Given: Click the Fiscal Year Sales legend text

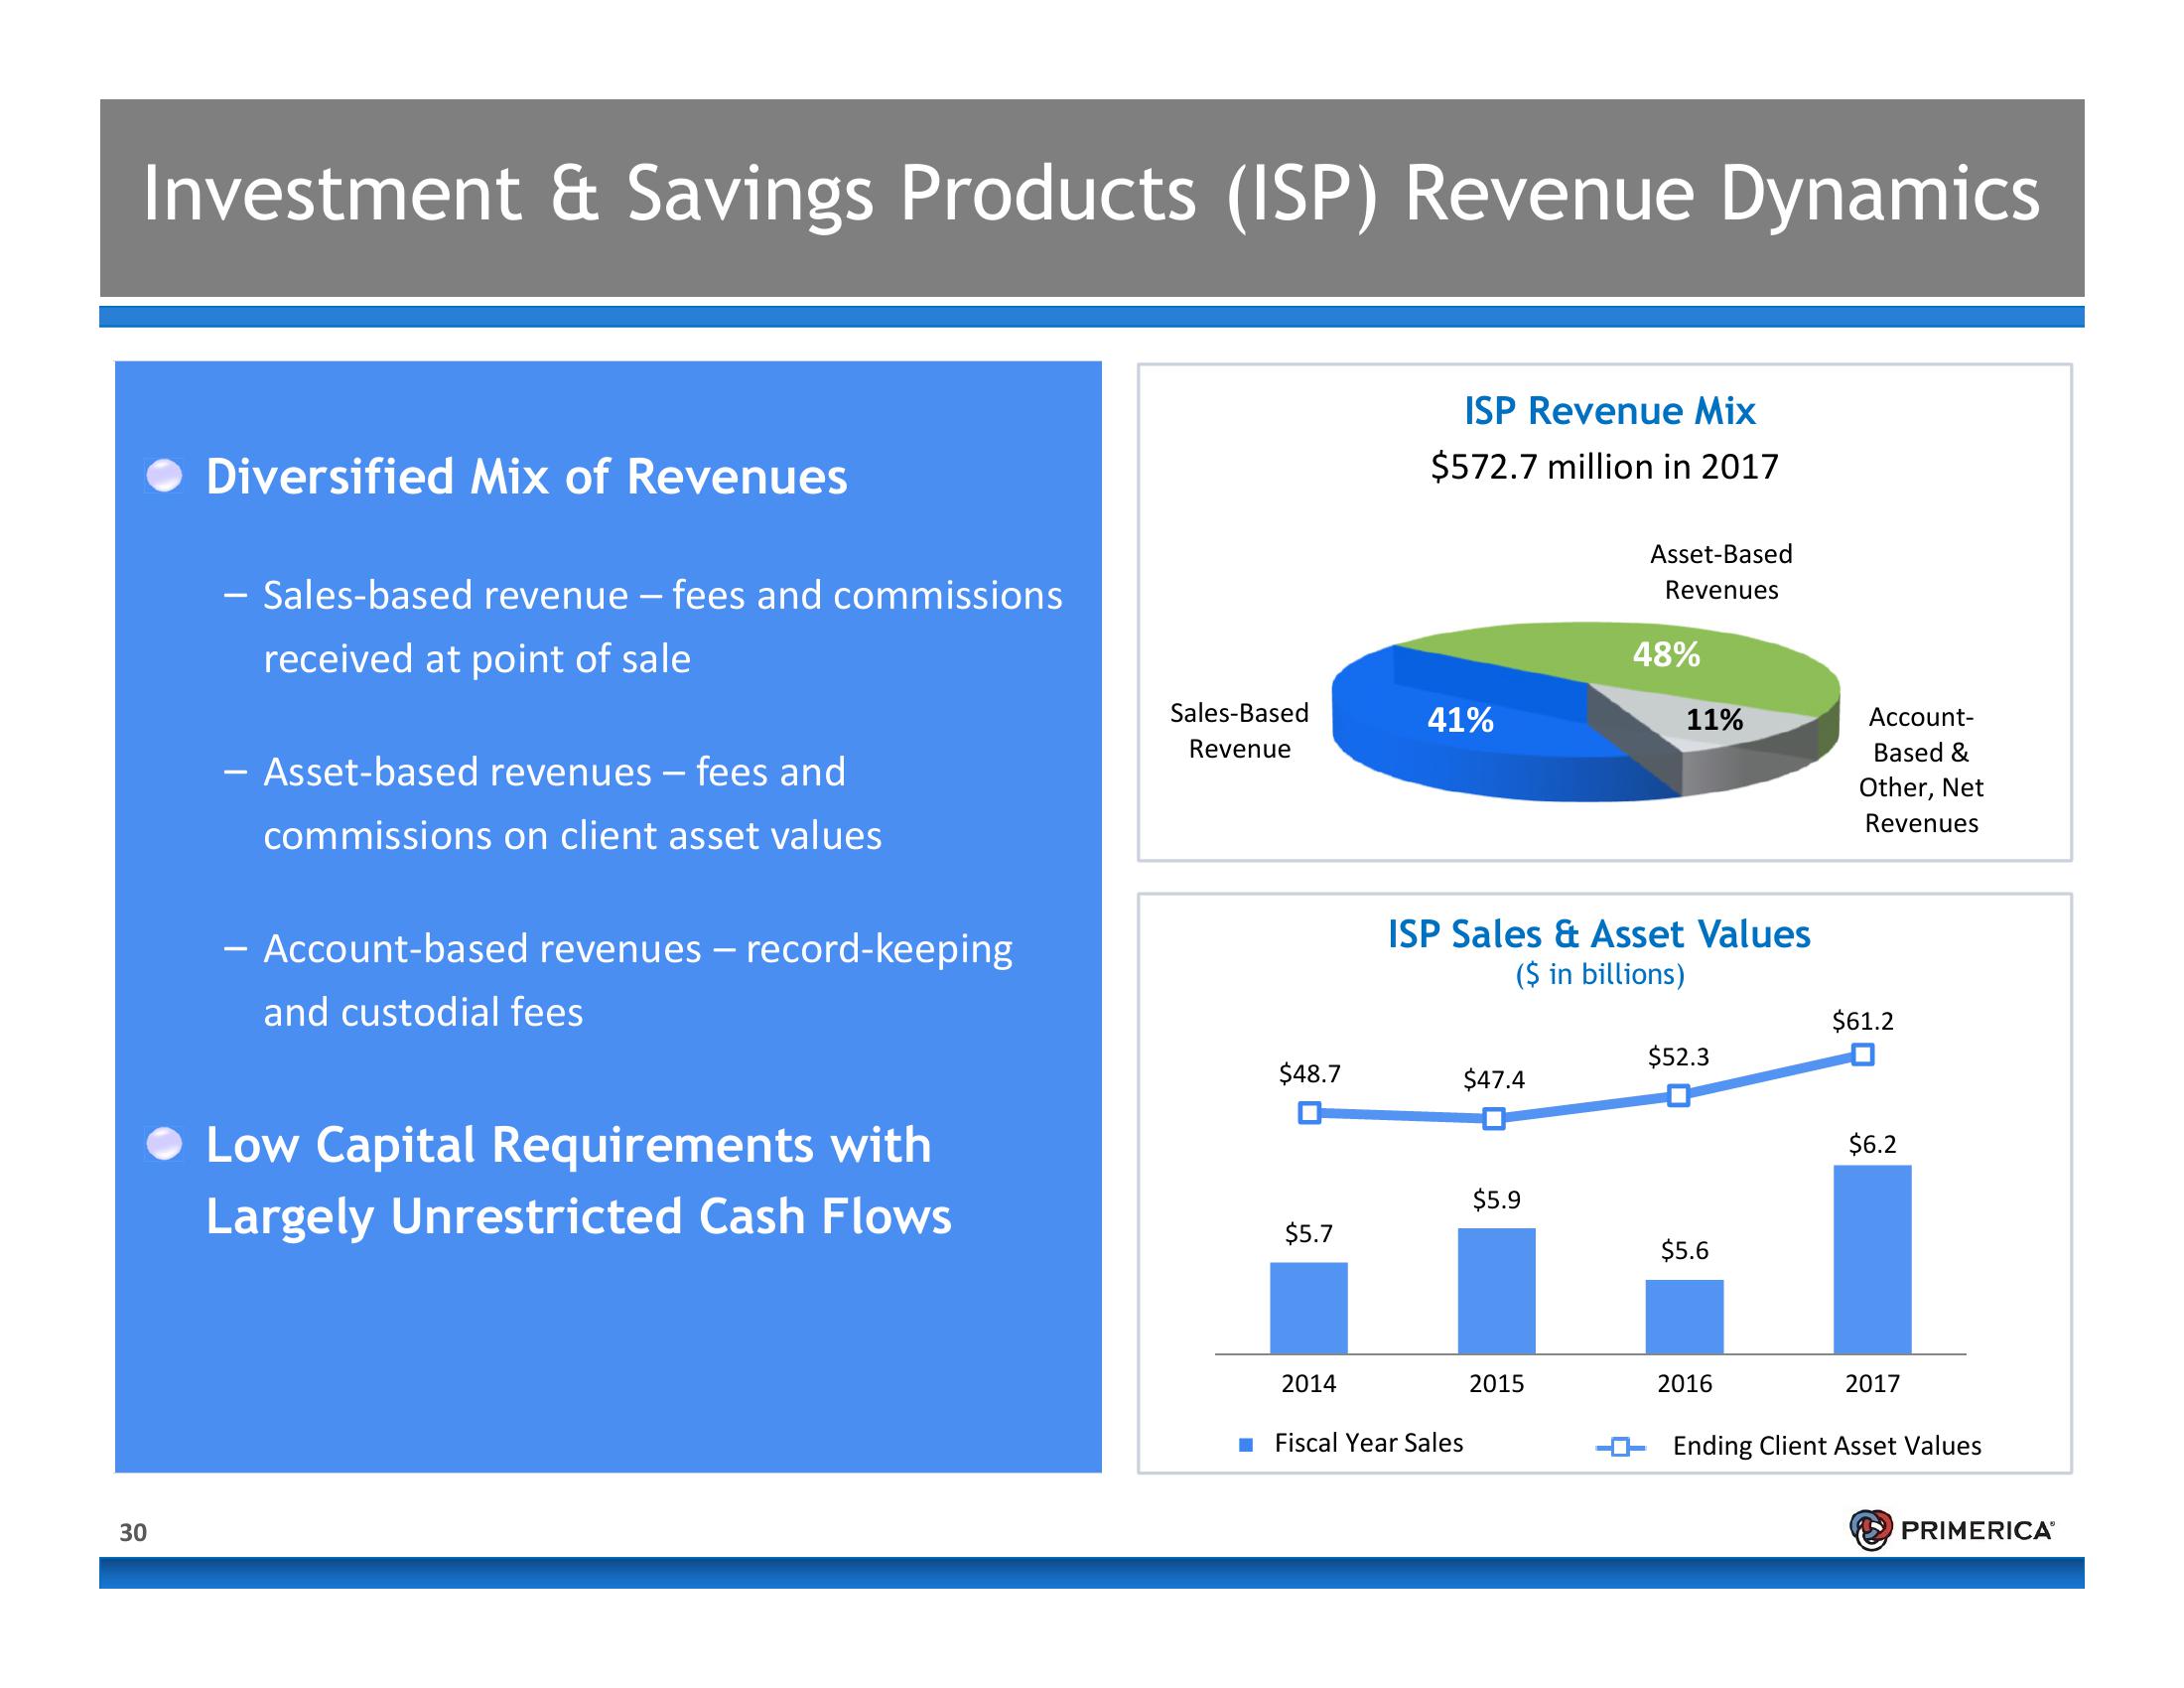Looking at the screenshot, I should 1368,1443.
